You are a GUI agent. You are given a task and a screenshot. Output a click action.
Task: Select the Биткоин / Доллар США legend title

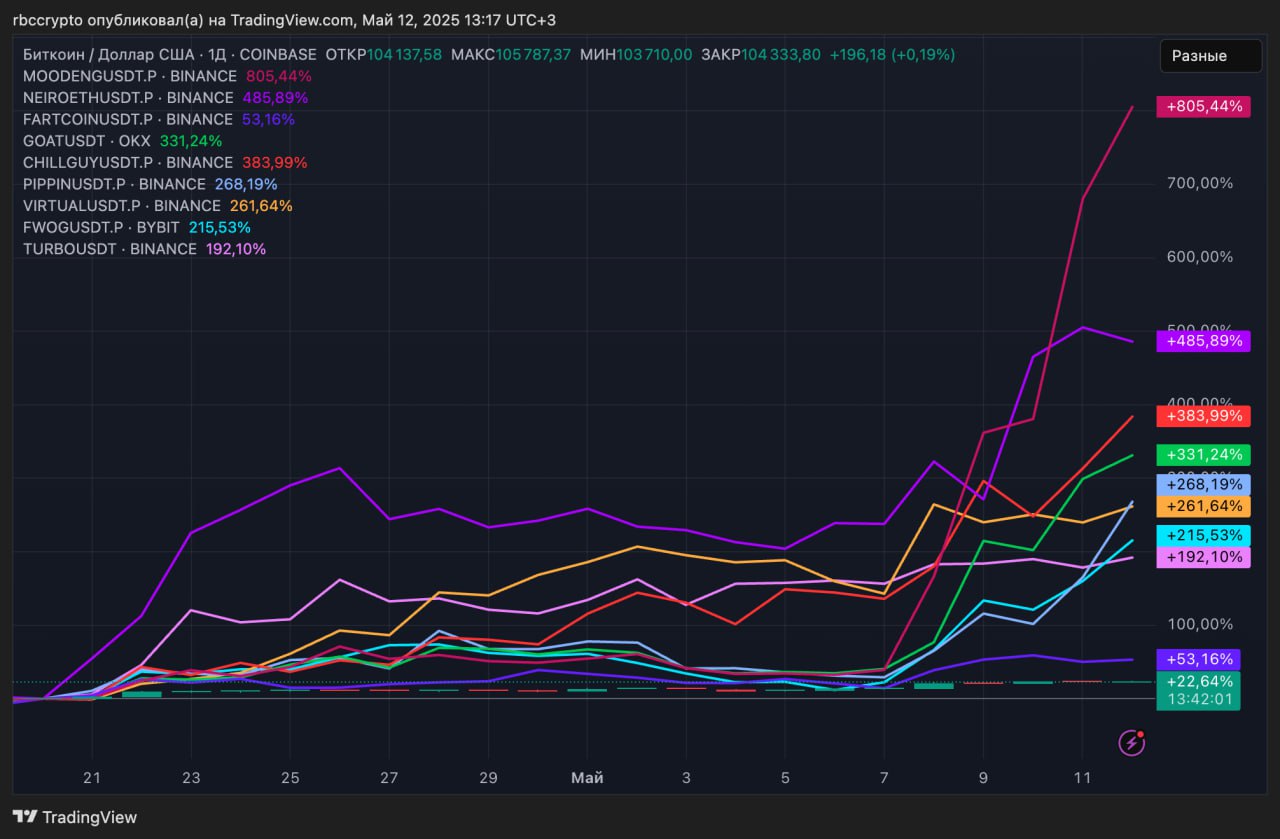click(x=110, y=55)
